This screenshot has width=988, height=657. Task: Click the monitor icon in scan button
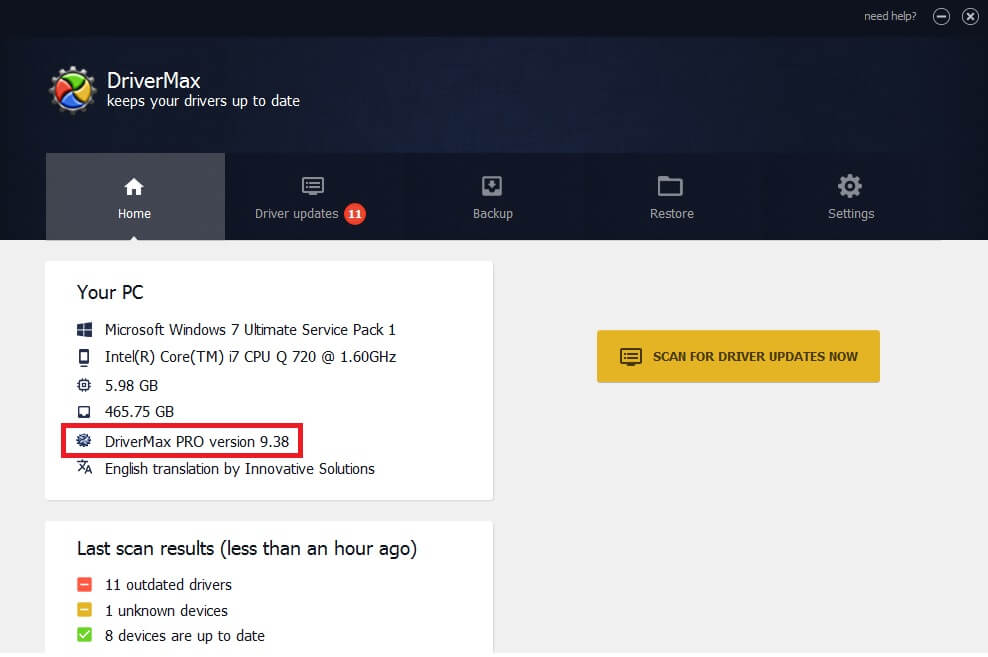[x=631, y=357]
